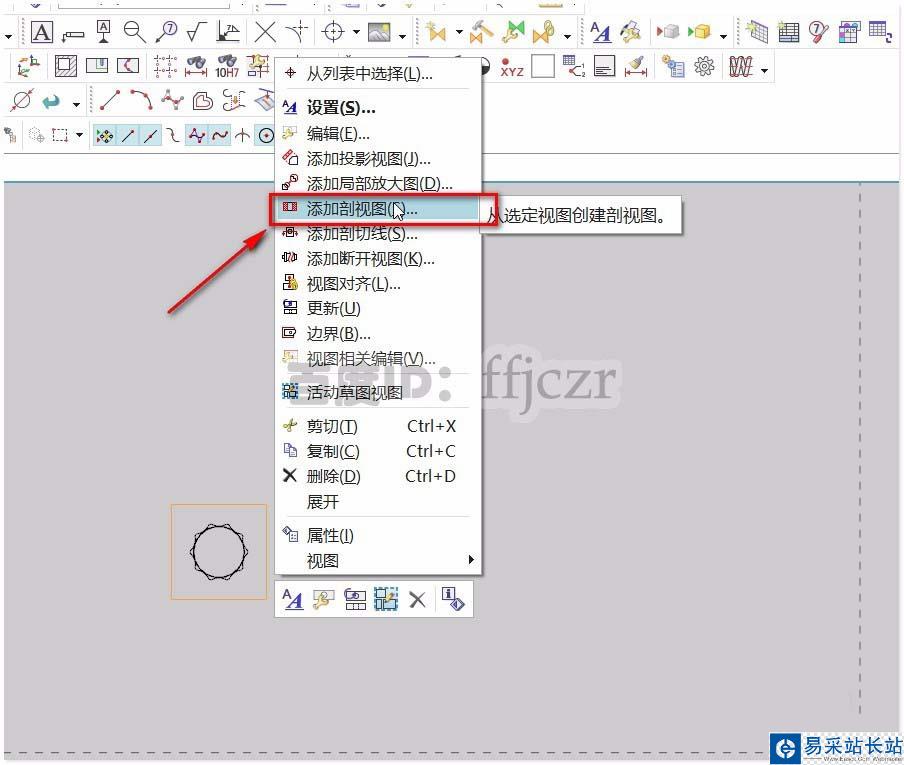Toggle the Intersection snap option
Viewport: 904px width, 765px height.
[242, 136]
